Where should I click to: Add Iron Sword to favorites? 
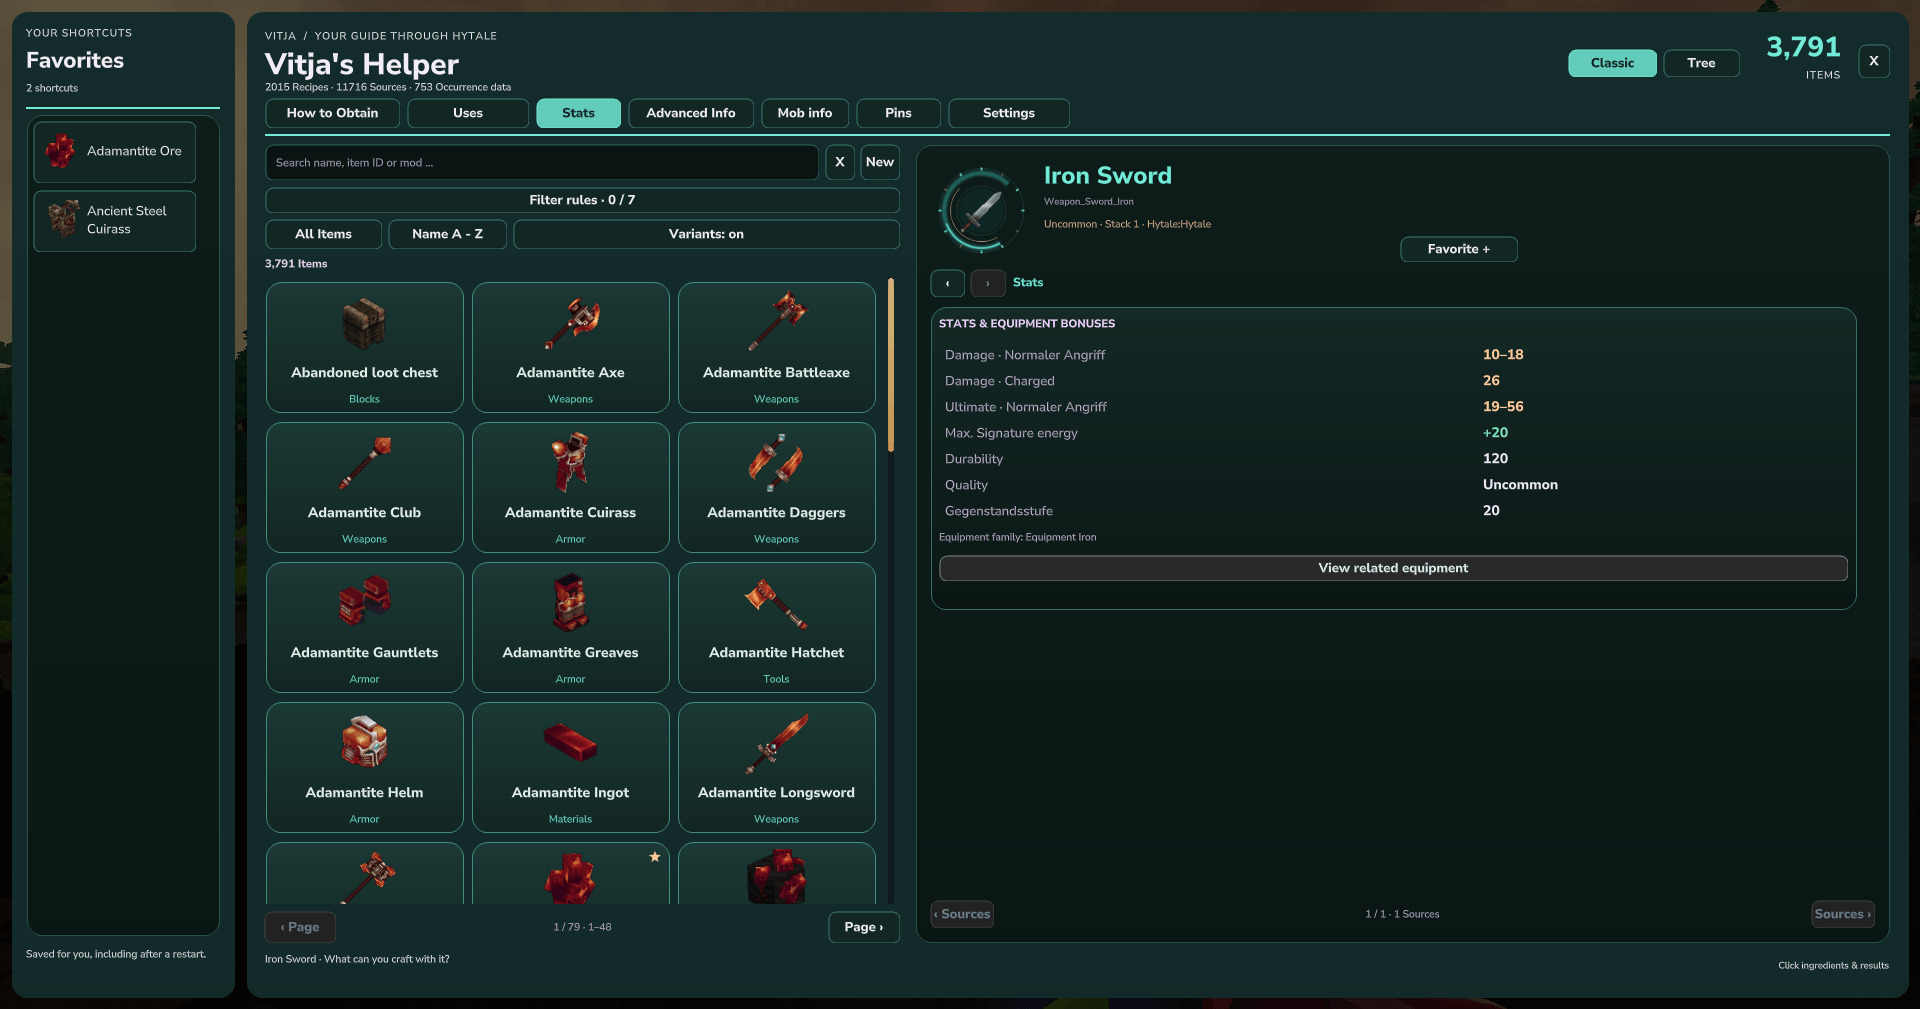click(1458, 249)
